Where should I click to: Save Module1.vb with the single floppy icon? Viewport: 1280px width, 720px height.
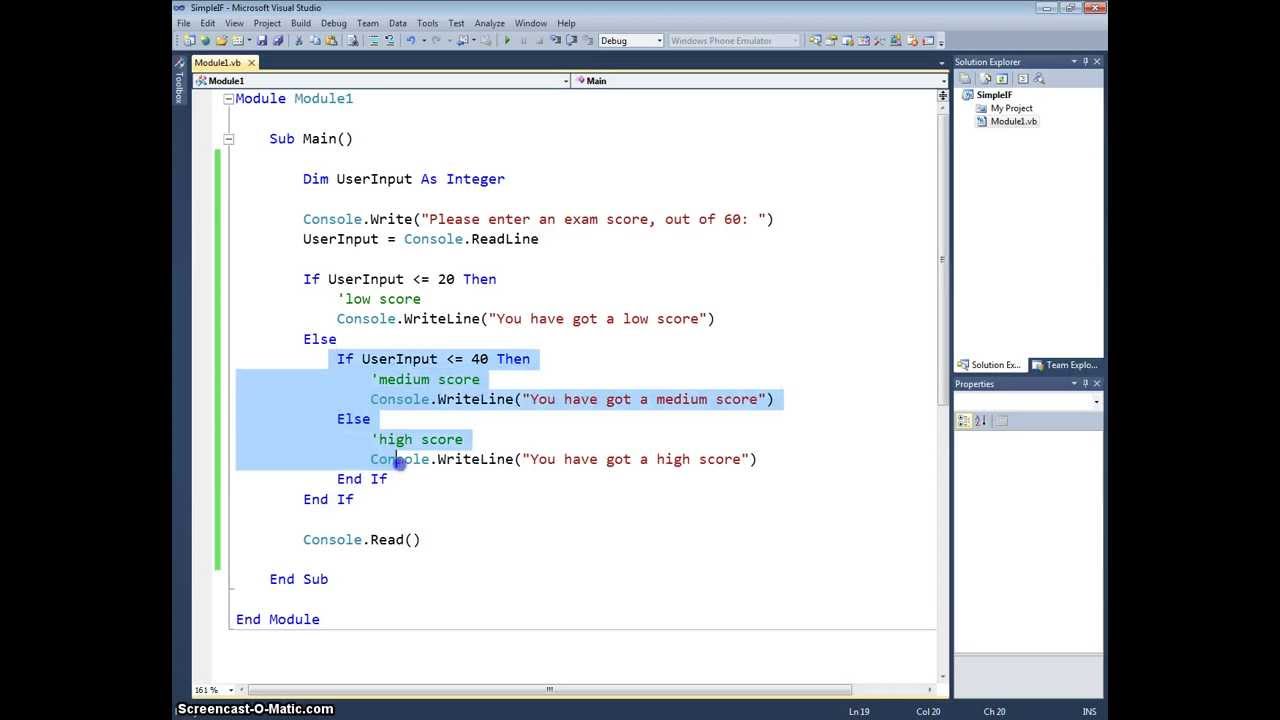coord(261,41)
